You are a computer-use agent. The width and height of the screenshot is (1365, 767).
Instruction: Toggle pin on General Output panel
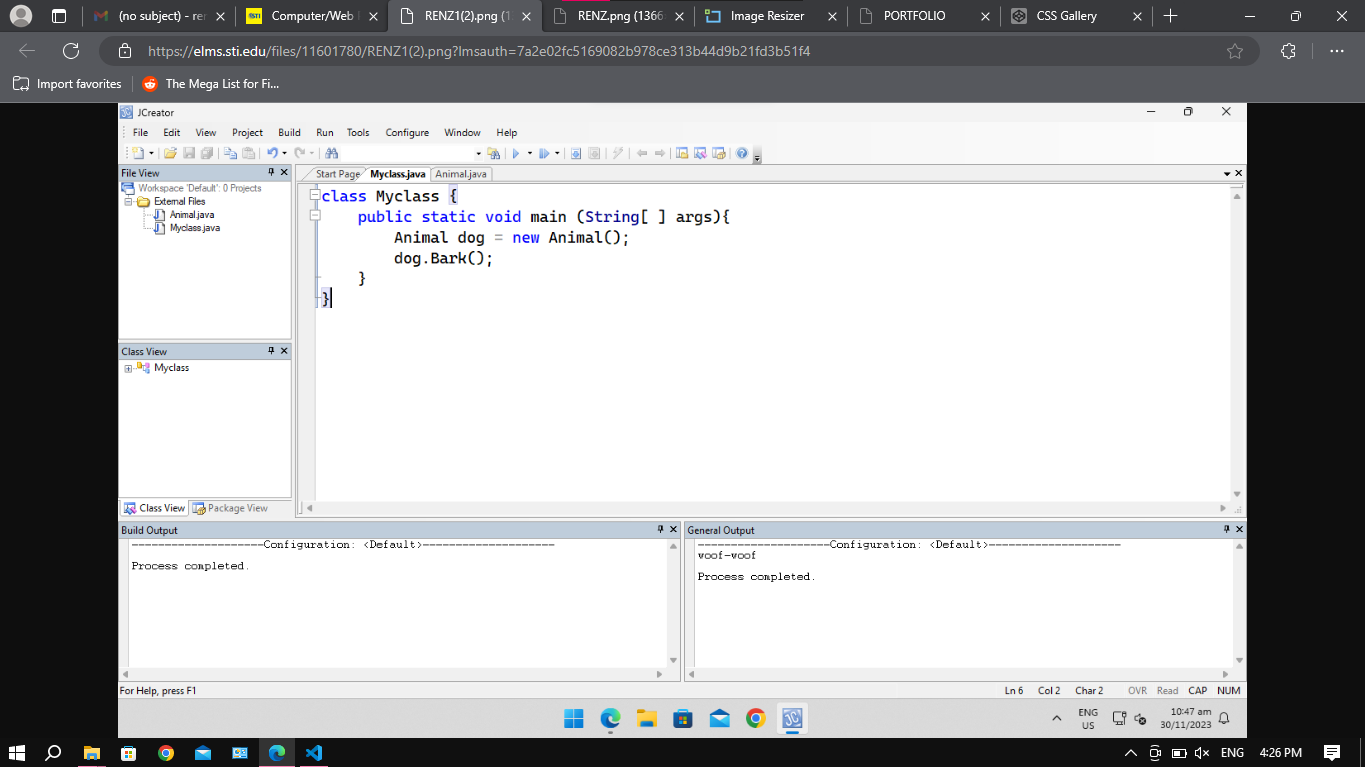click(x=1227, y=529)
